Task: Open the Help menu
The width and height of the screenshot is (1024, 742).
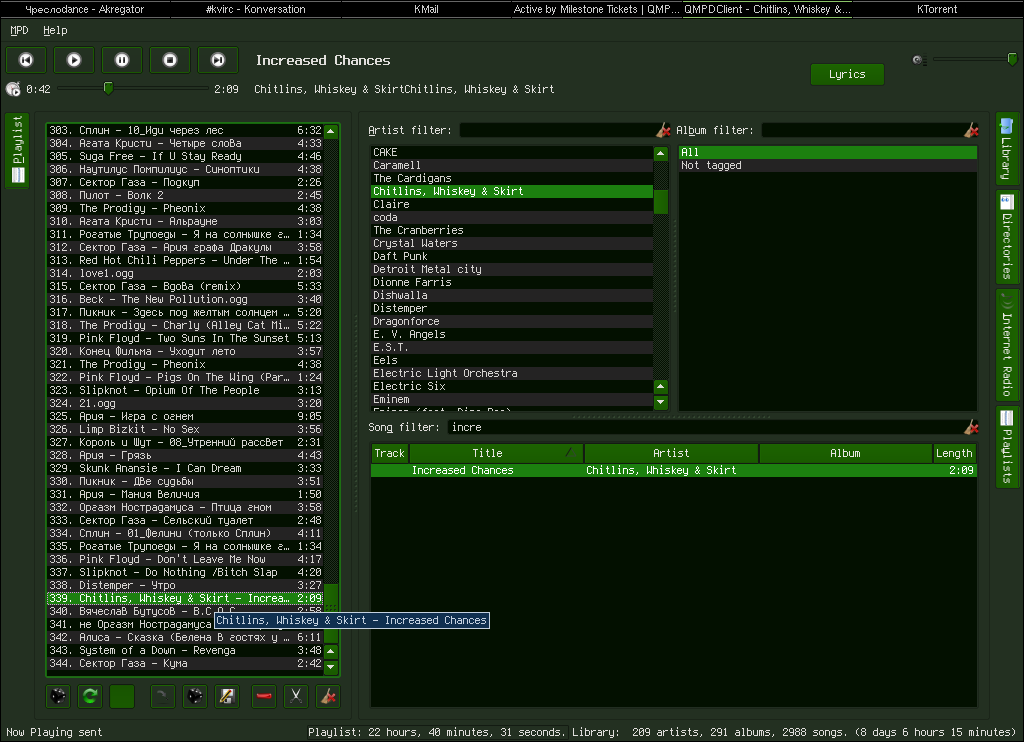Action: [x=55, y=30]
